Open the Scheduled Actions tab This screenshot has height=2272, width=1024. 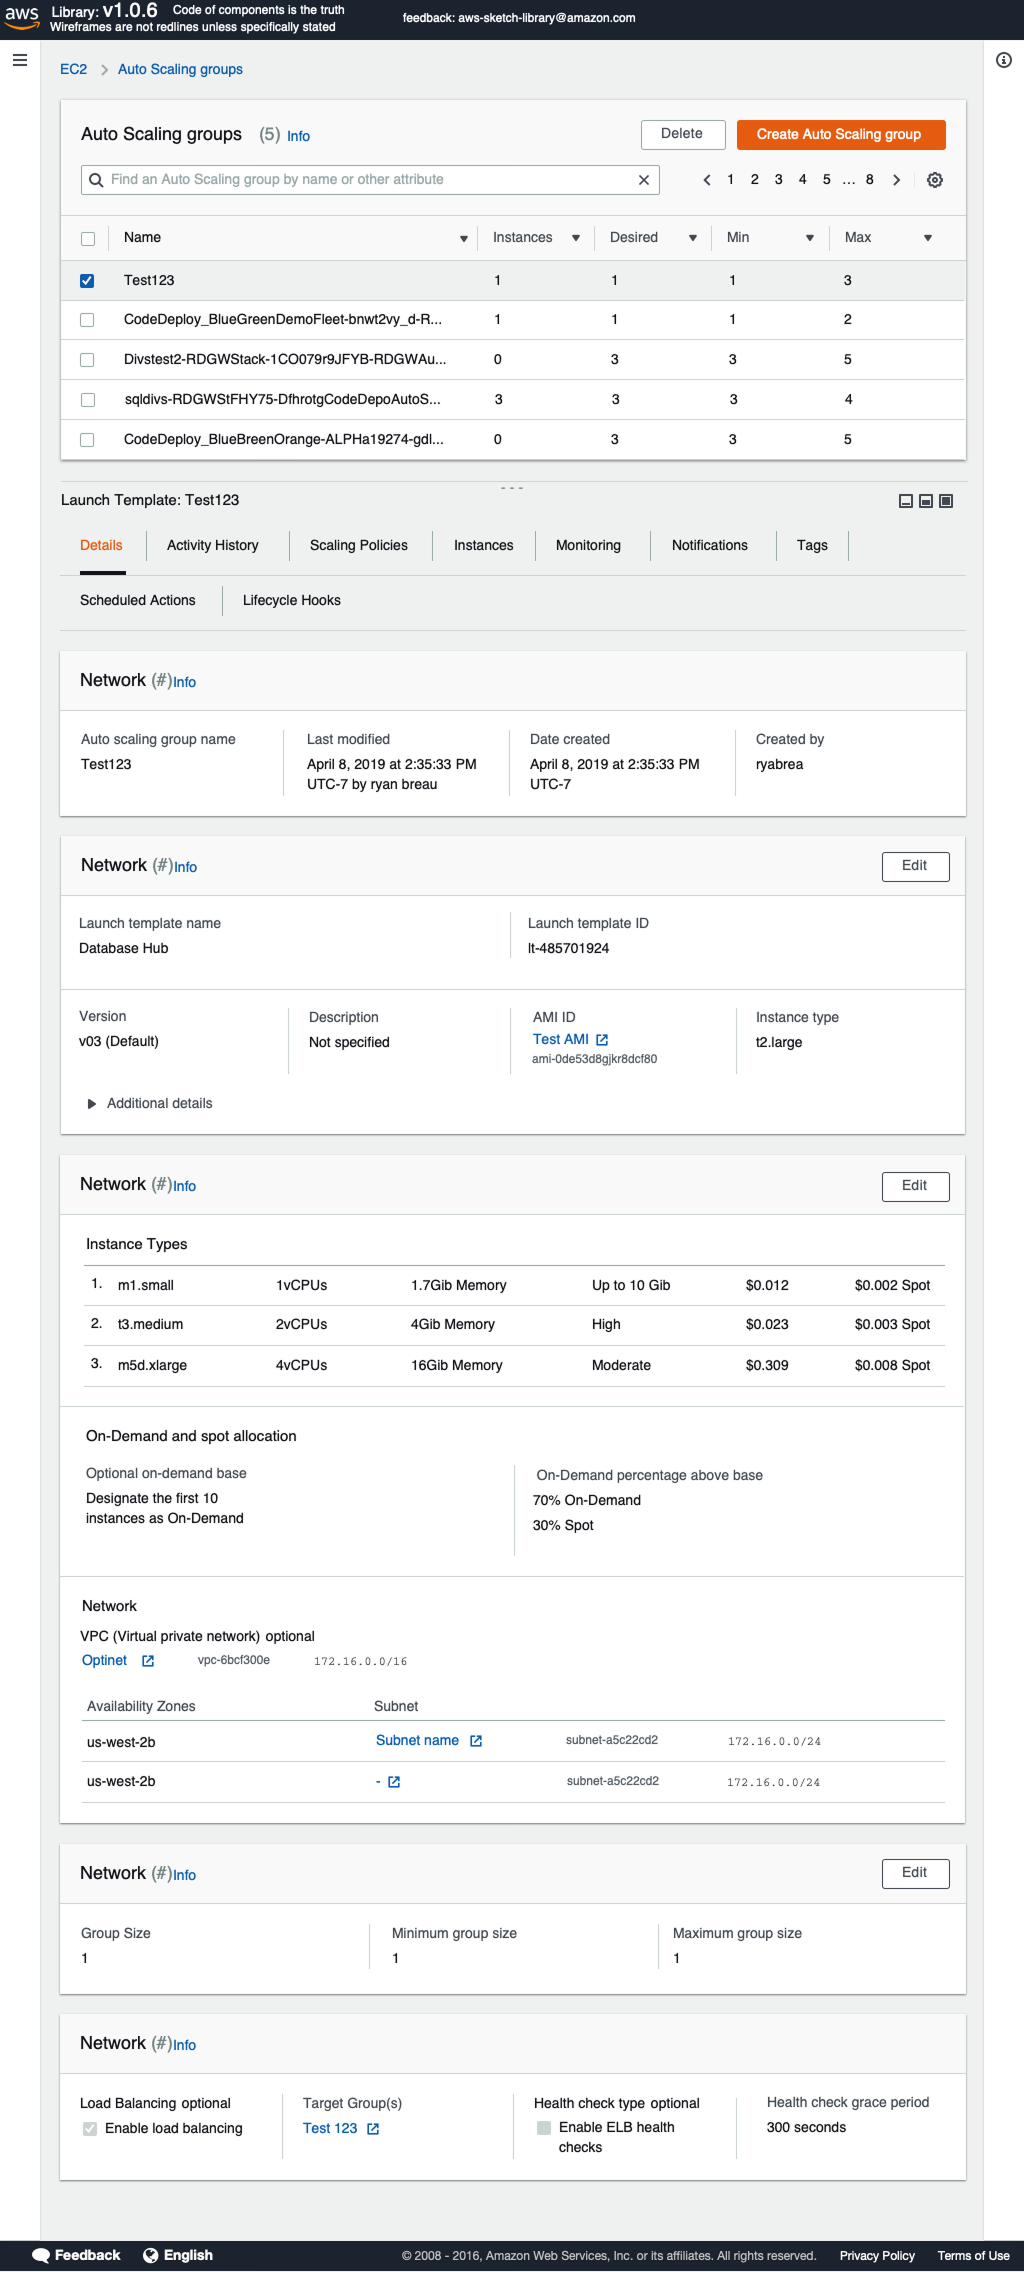[138, 601]
